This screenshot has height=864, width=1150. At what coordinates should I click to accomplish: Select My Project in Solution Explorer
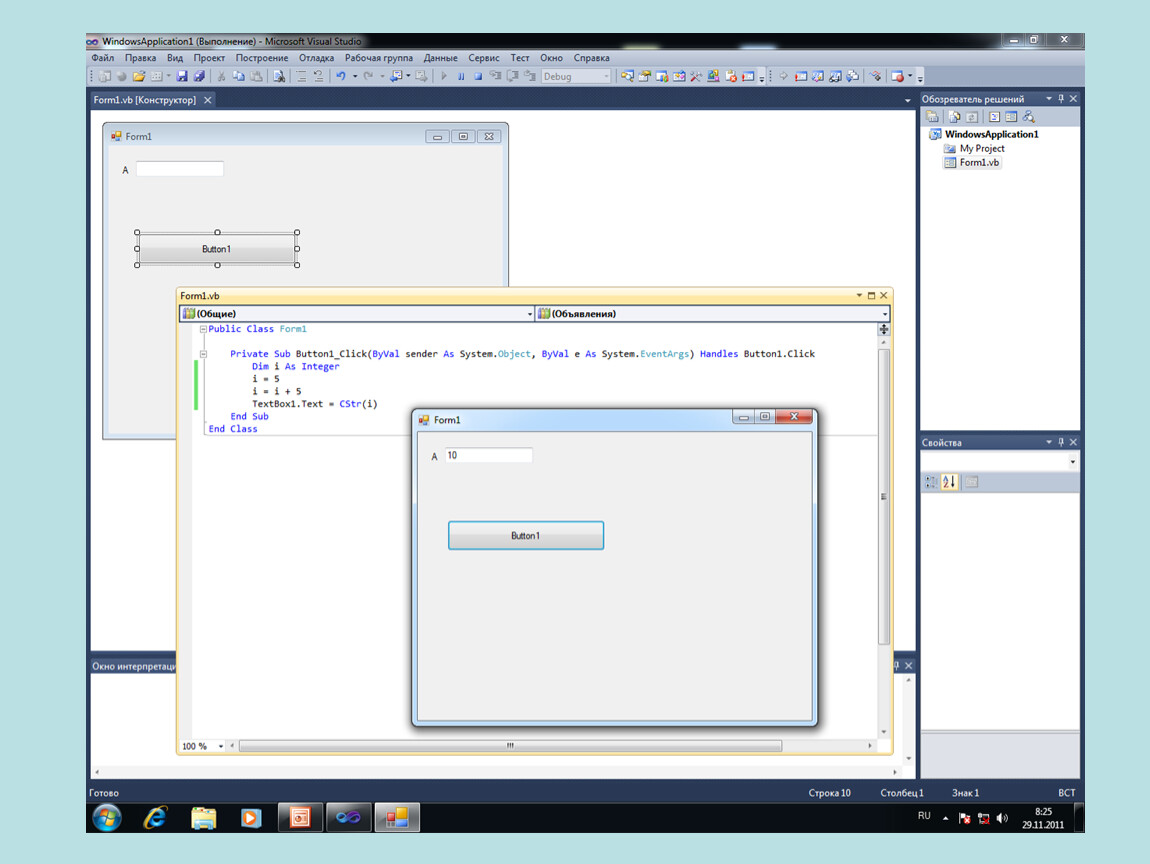(x=981, y=148)
